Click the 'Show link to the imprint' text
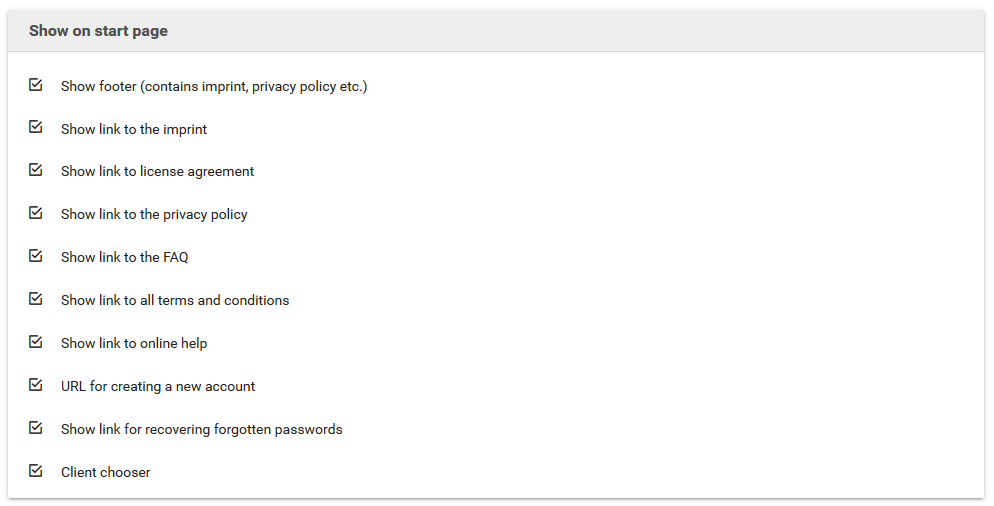 (134, 130)
